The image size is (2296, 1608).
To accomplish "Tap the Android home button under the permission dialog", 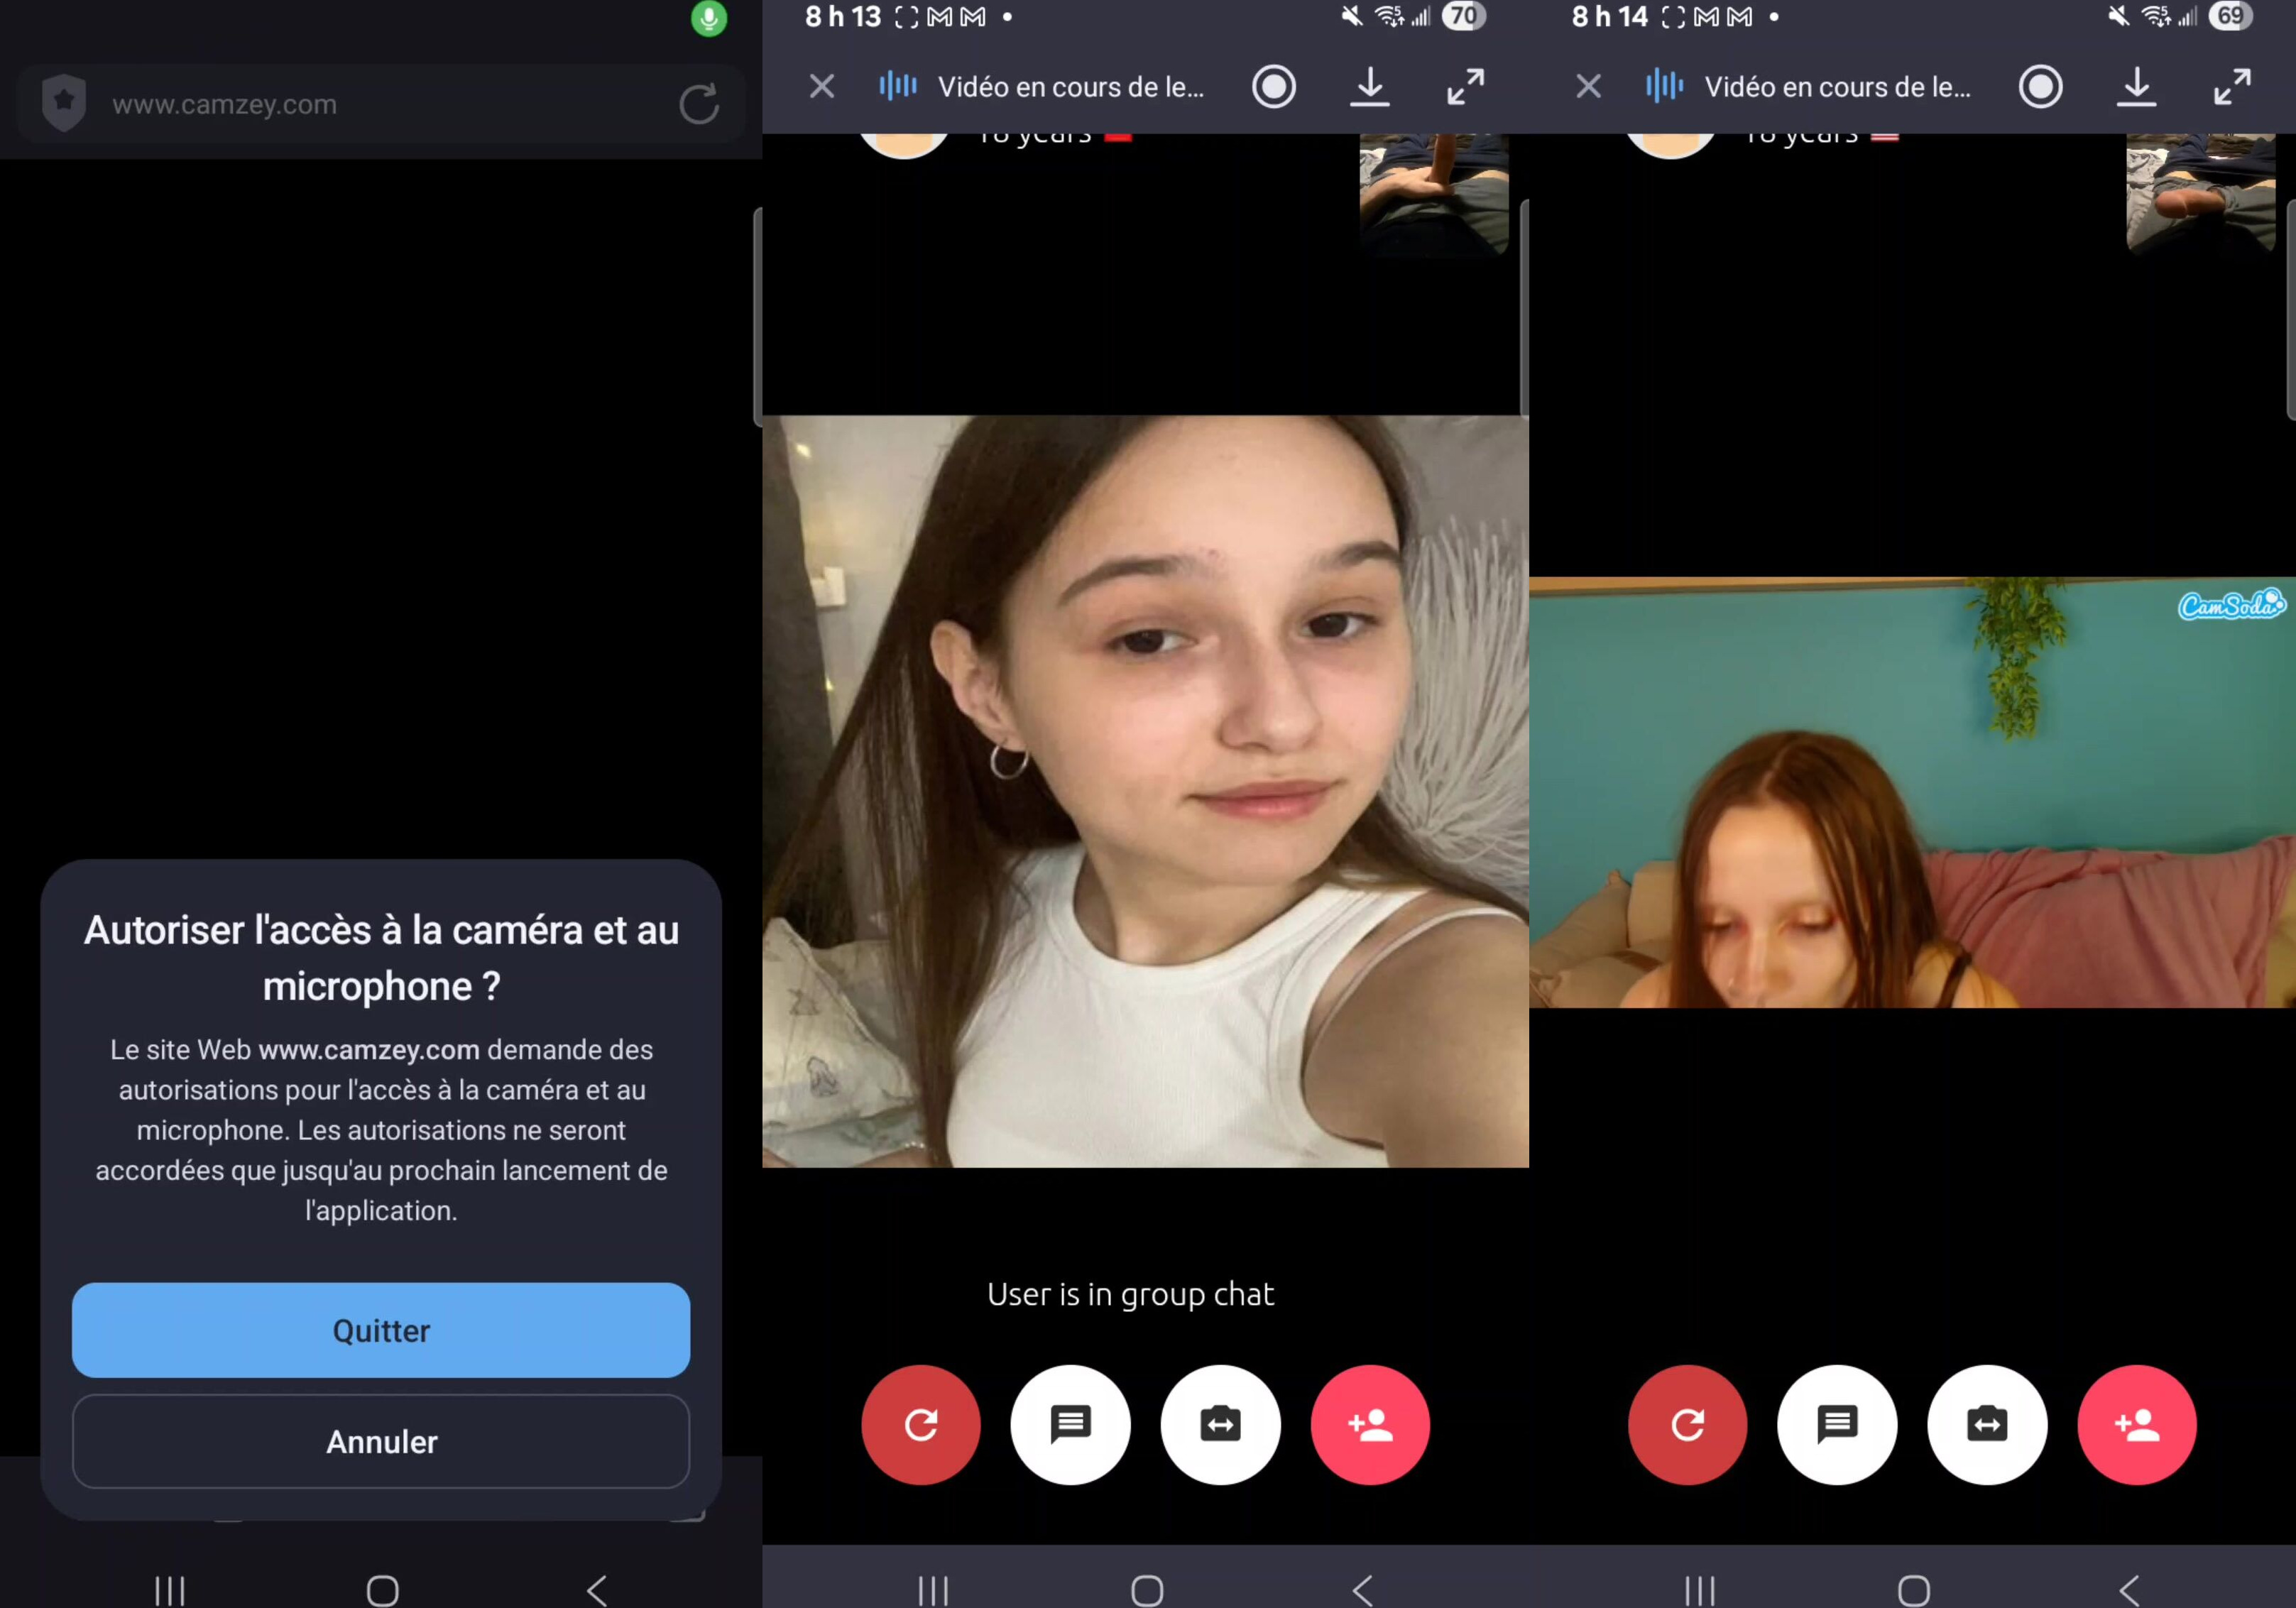I will (382, 1589).
